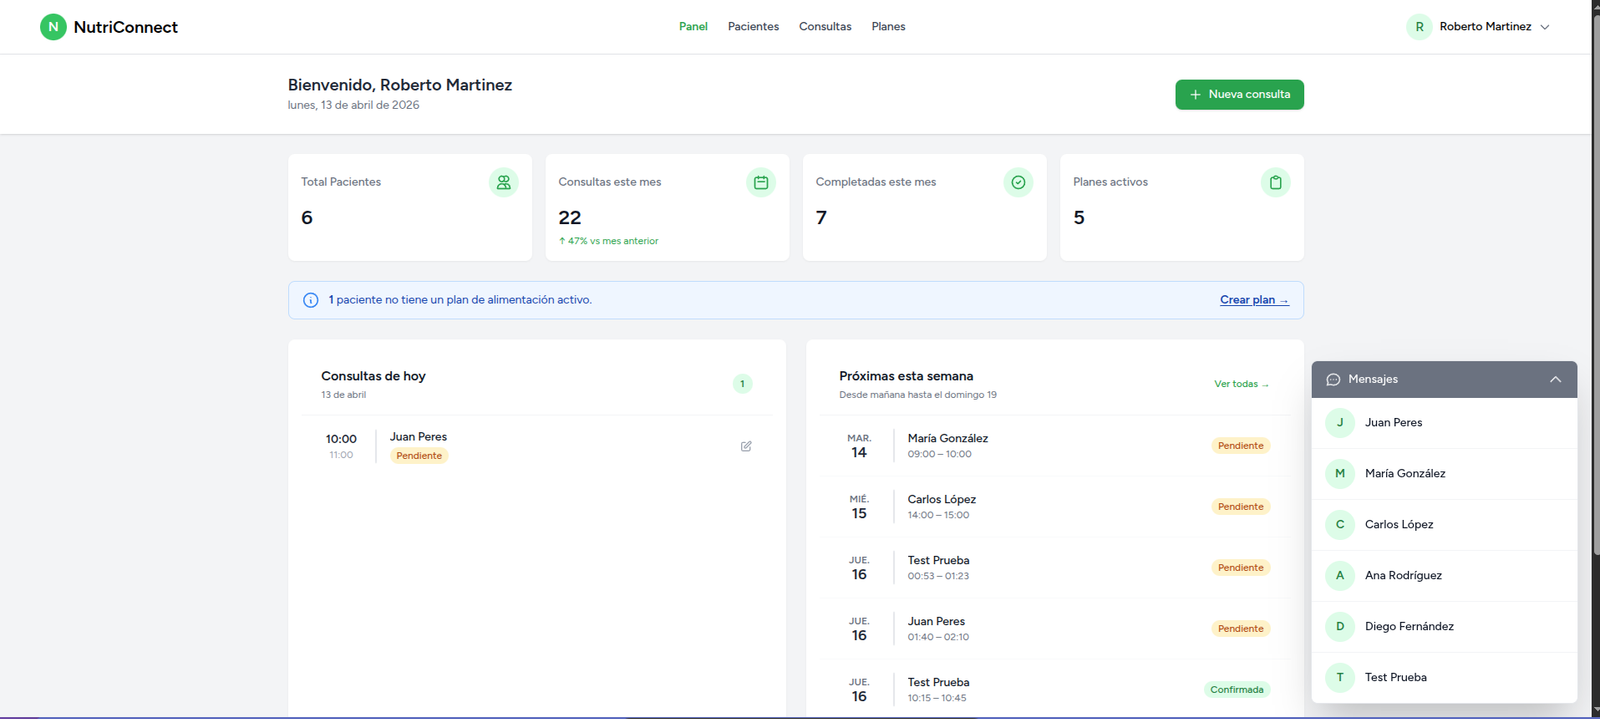Collapse the Mensajes panel with chevron
This screenshot has height=719, width=1600.
pyautogui.click(x=1555, y=379)
